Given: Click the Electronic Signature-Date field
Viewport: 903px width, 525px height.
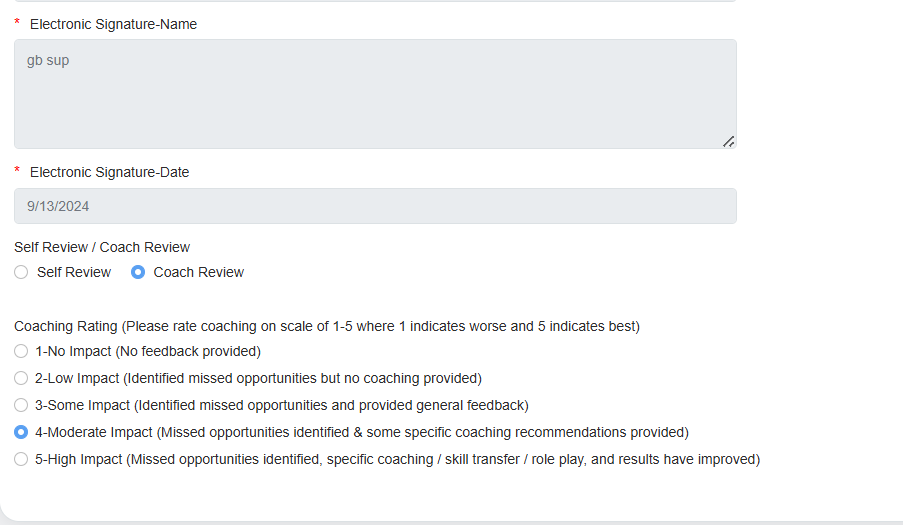Looking at the screenshot, I should click(375, 206).
